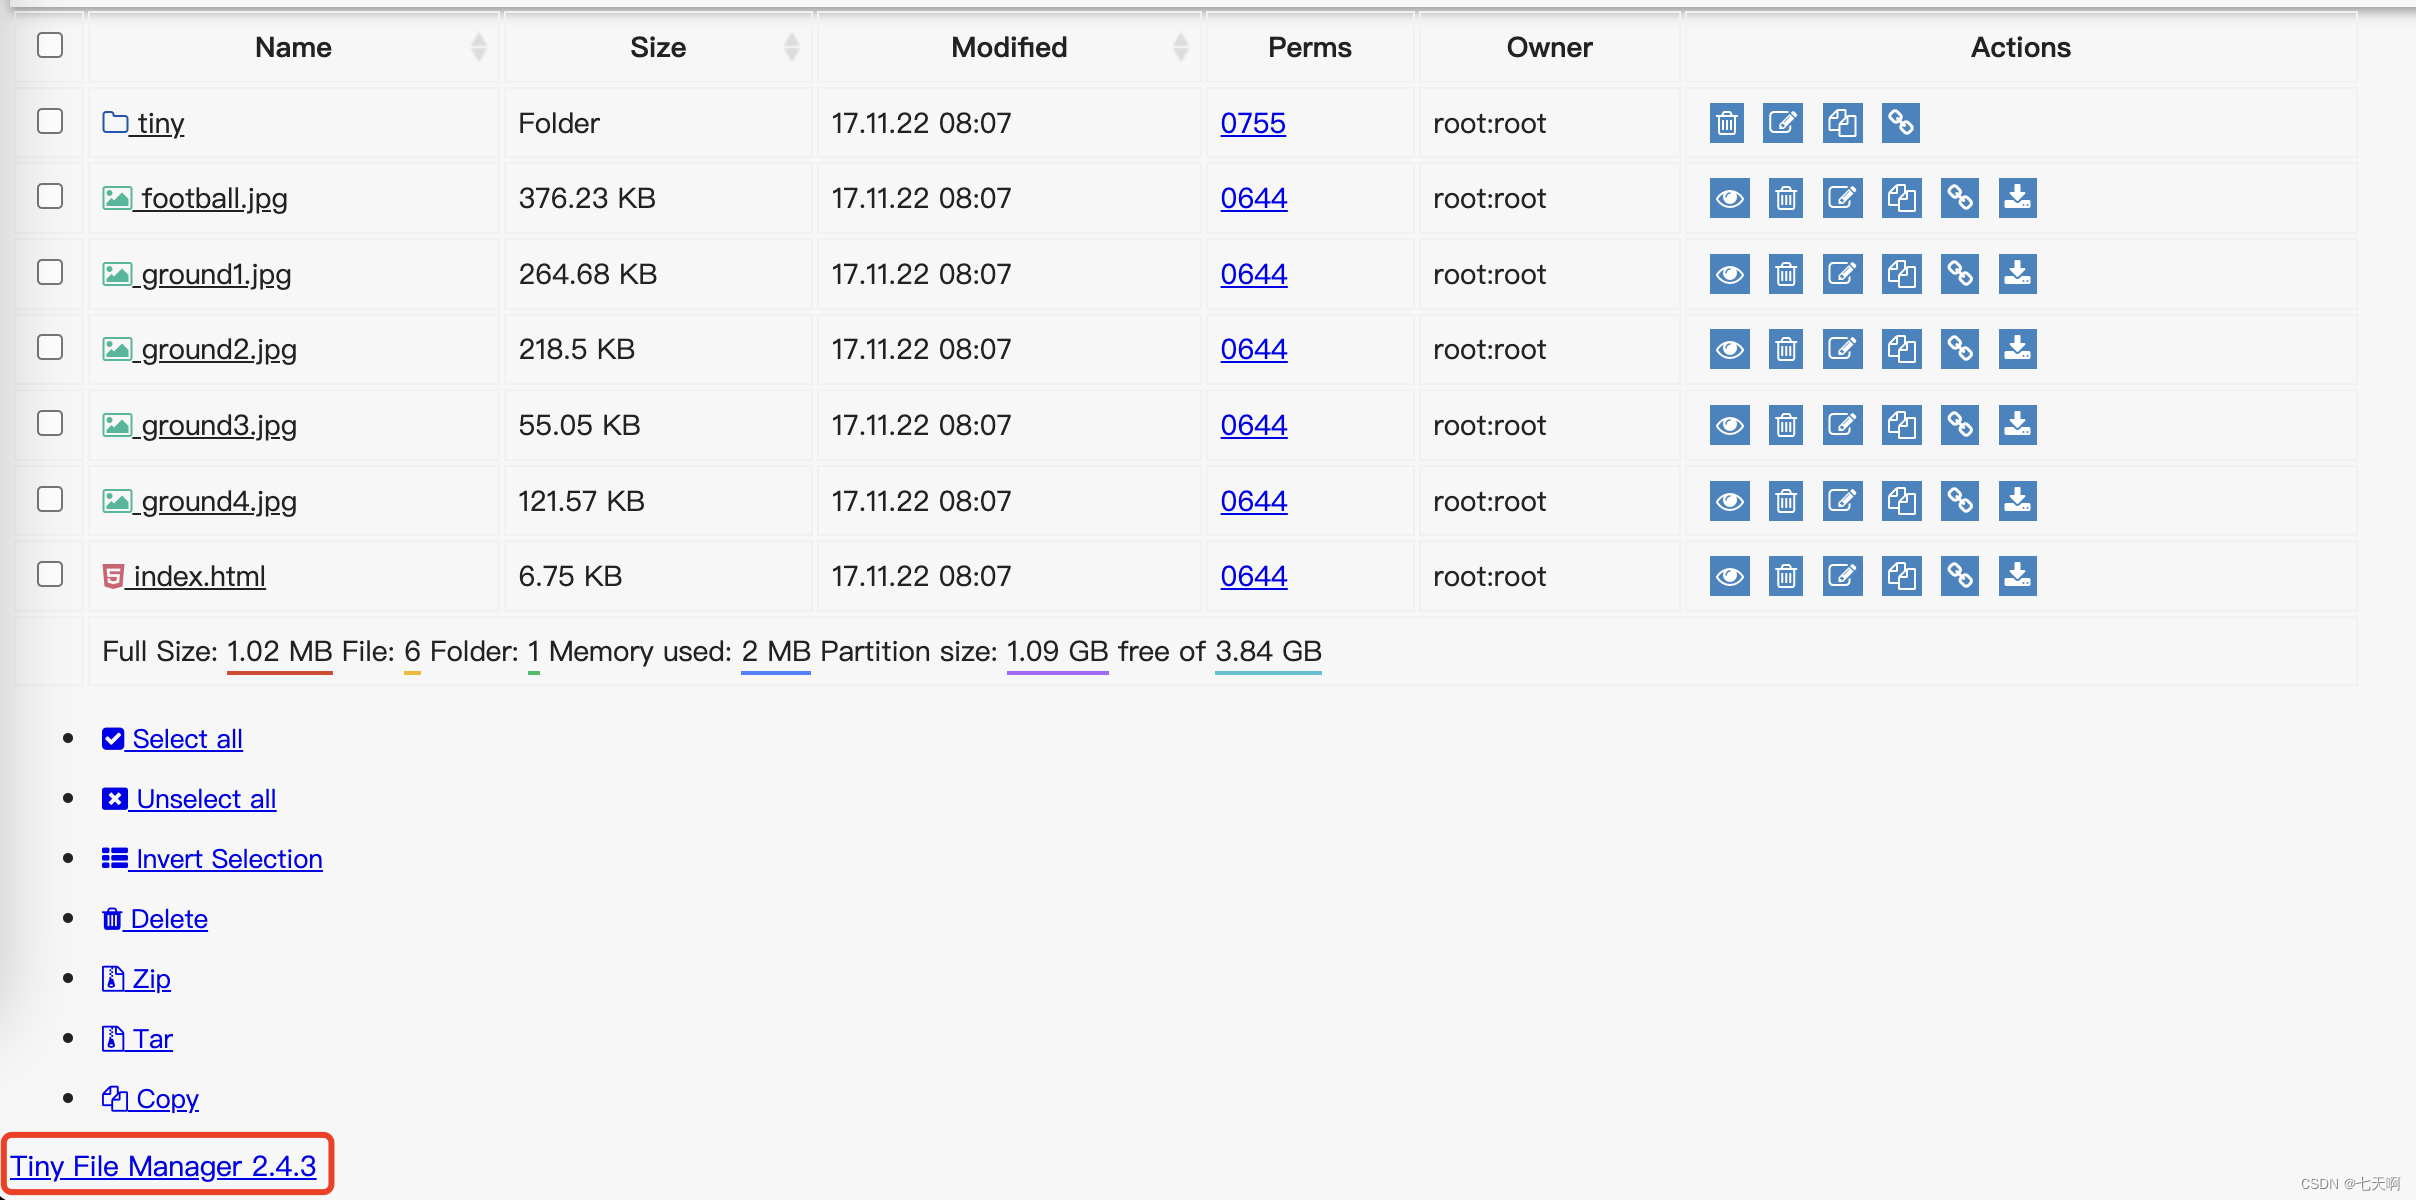Open index.html file link
2416x1200 pixels.
pyautogui.click(x=184, y=577)
